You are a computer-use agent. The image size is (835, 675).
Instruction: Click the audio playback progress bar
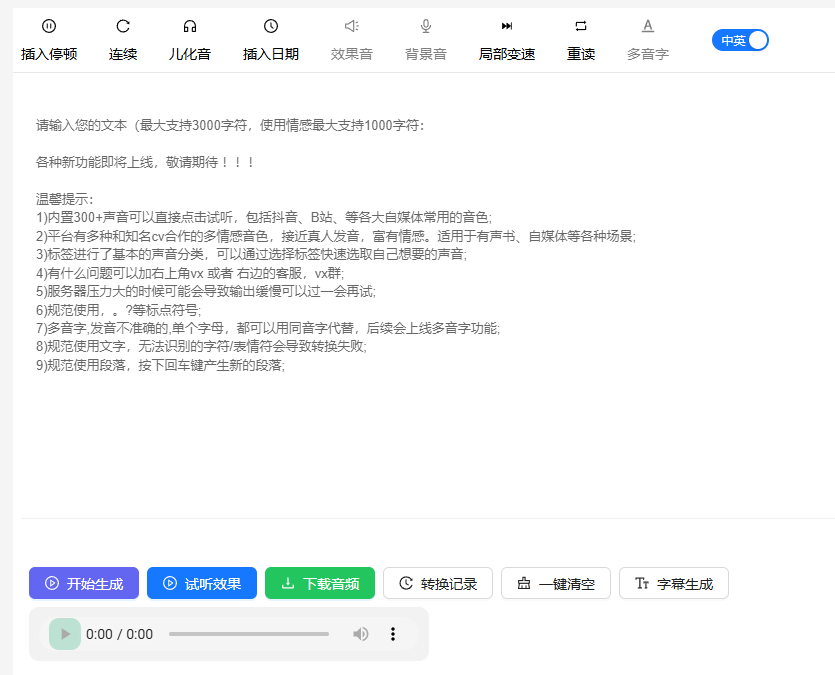pyautogui.click(x=249, y=634)
